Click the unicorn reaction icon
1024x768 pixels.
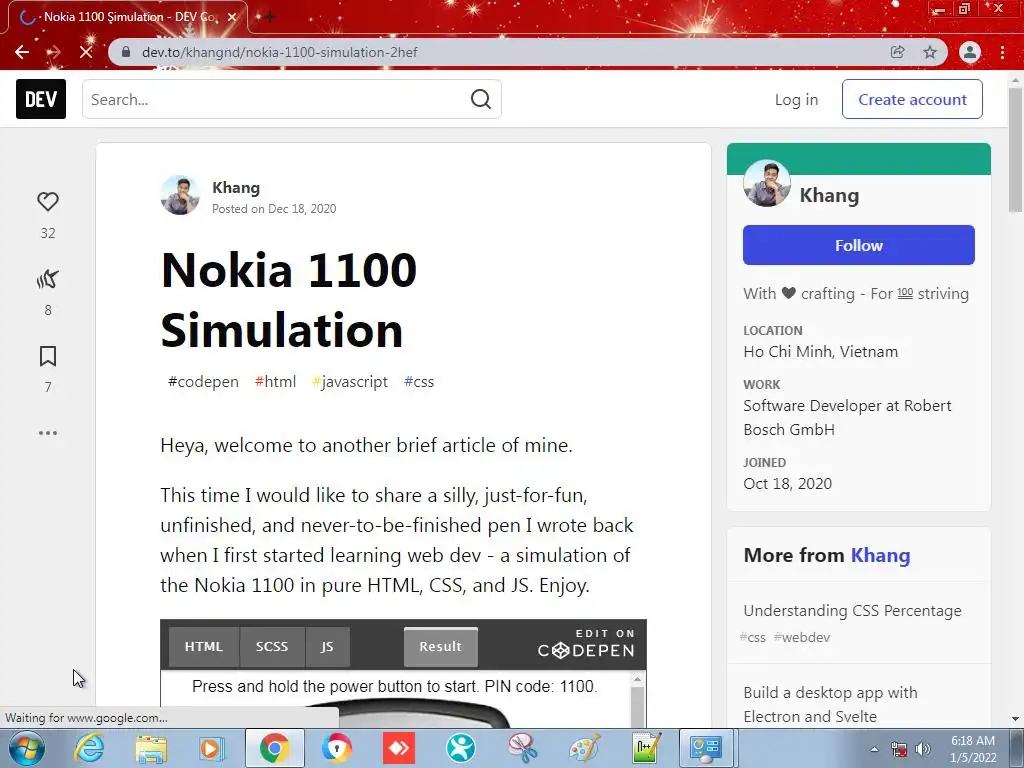(48, 279)
